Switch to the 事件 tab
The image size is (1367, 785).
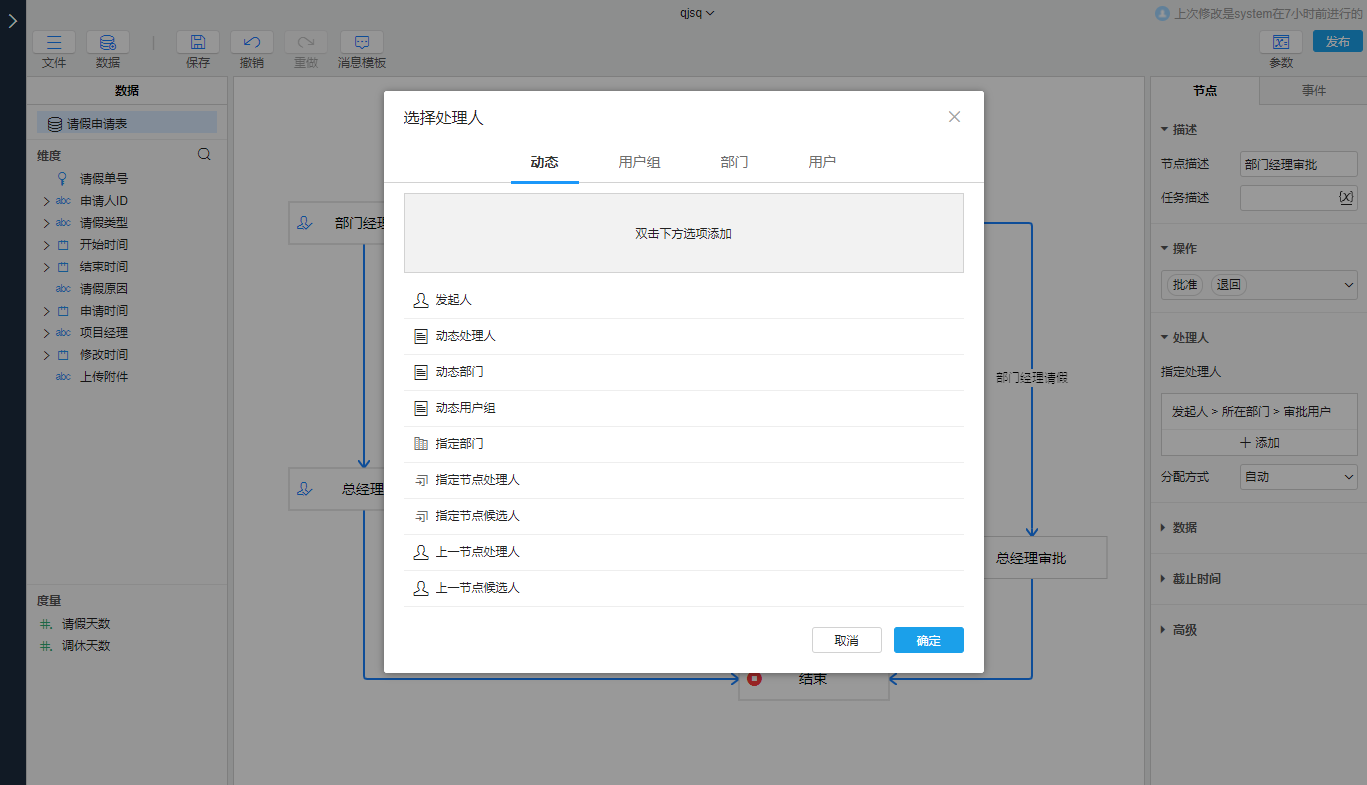(x=1312, y=91)
